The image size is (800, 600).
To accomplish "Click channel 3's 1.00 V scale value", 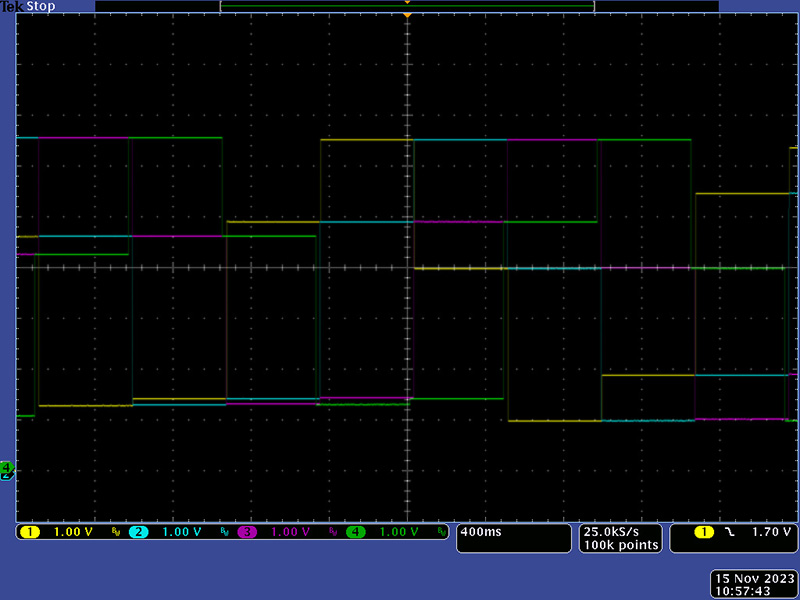I will click(290, 532).
